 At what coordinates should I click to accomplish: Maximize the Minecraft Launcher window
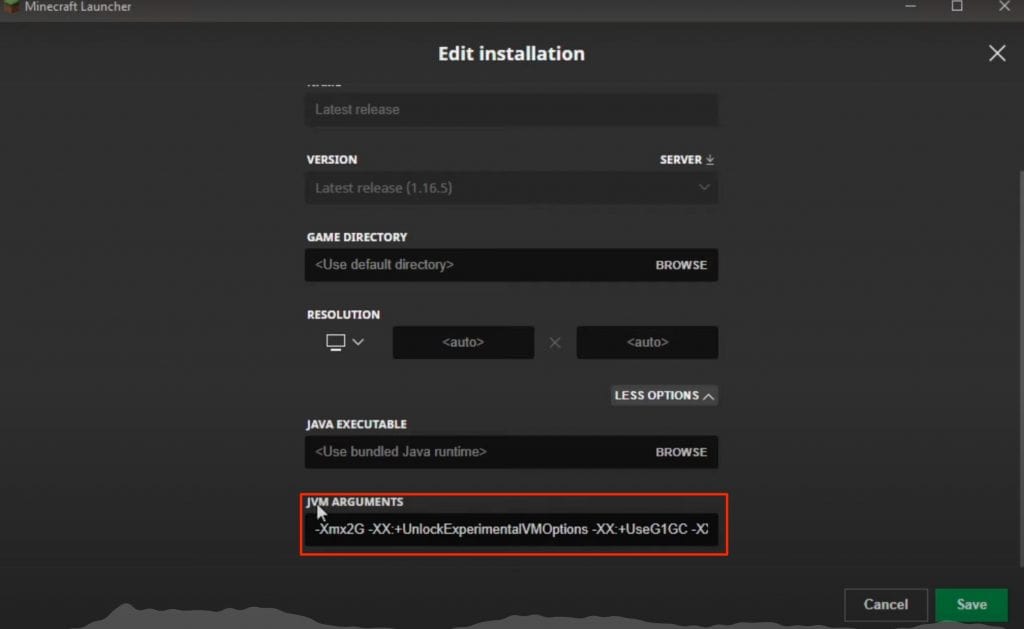pyautogui.click(x=957, y=7)
